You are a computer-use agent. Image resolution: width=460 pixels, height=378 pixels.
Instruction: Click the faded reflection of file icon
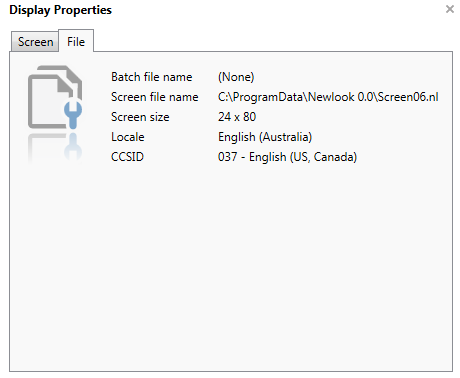tap(55, 147)
